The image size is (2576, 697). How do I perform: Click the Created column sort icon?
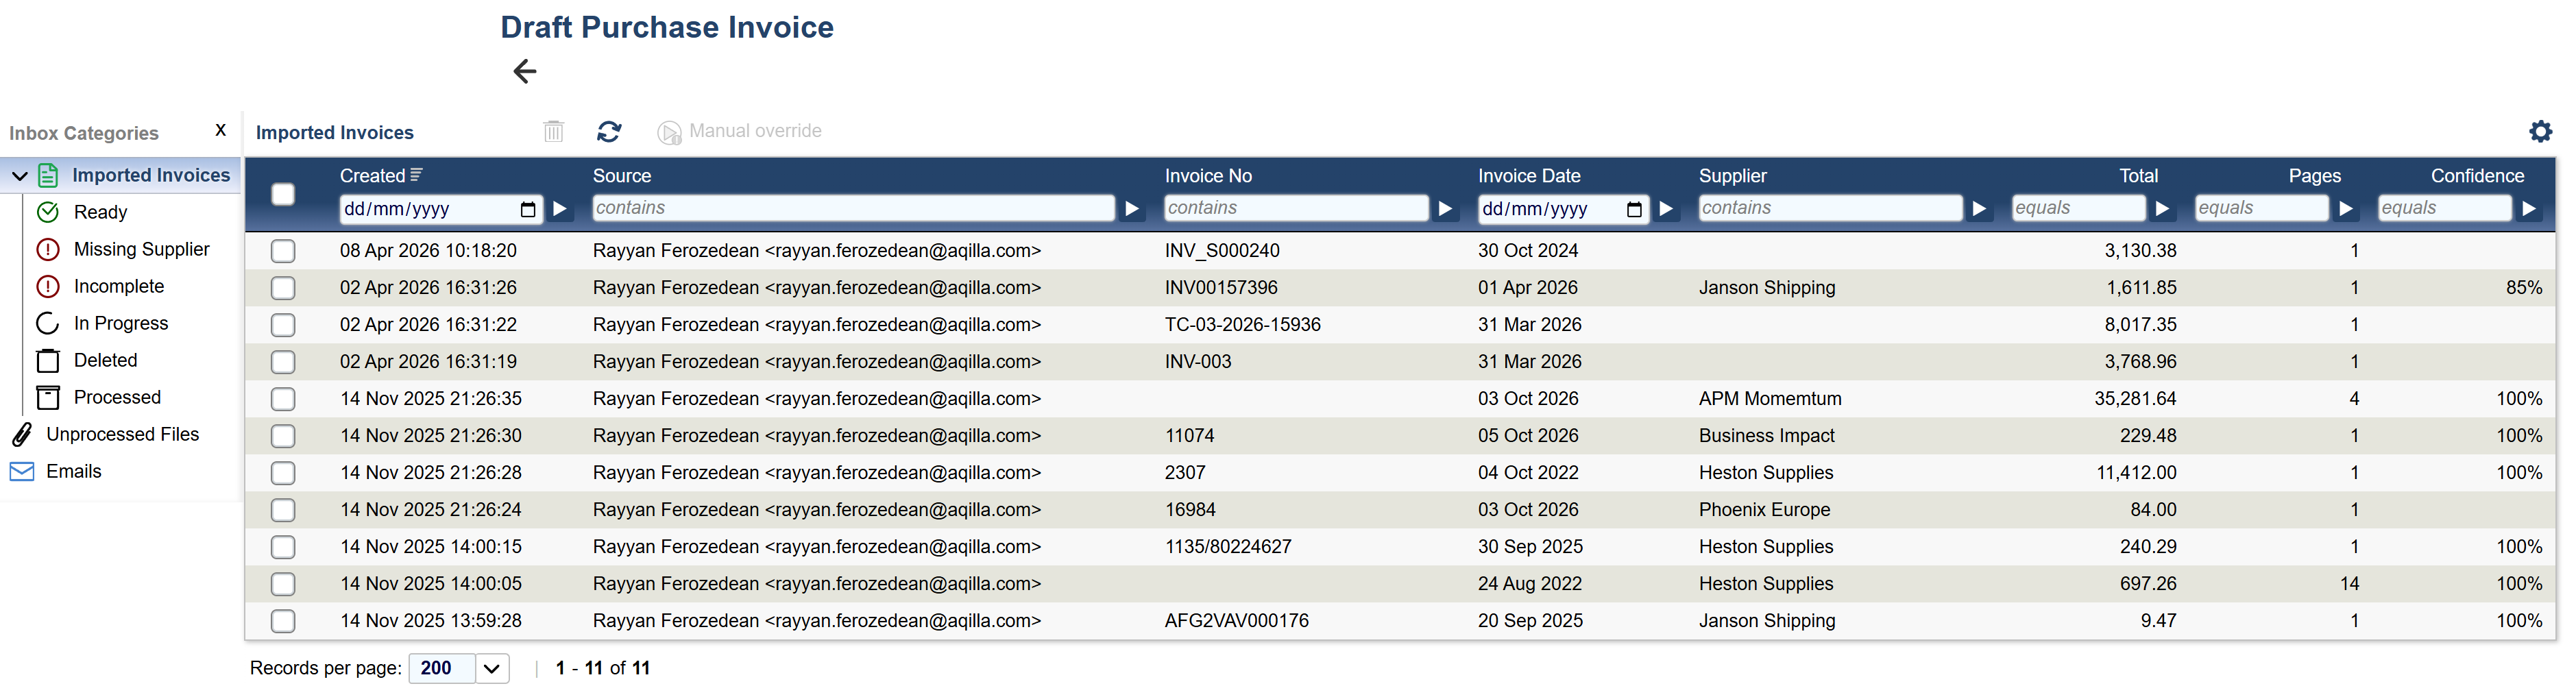[x=417, y=175]
